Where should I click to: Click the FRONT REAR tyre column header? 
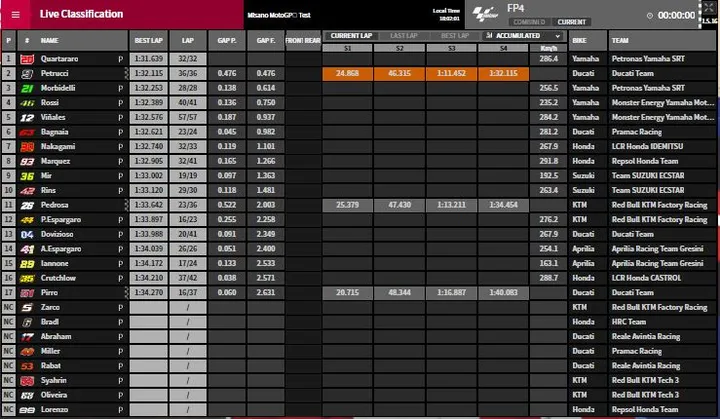click(303, 40)
